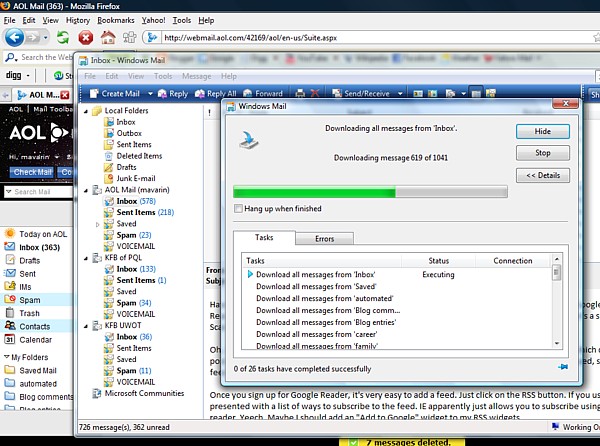Open Junk E-mail folder
Image resolution: width=600 pixels, height=446 pixels.
[130, 178]
